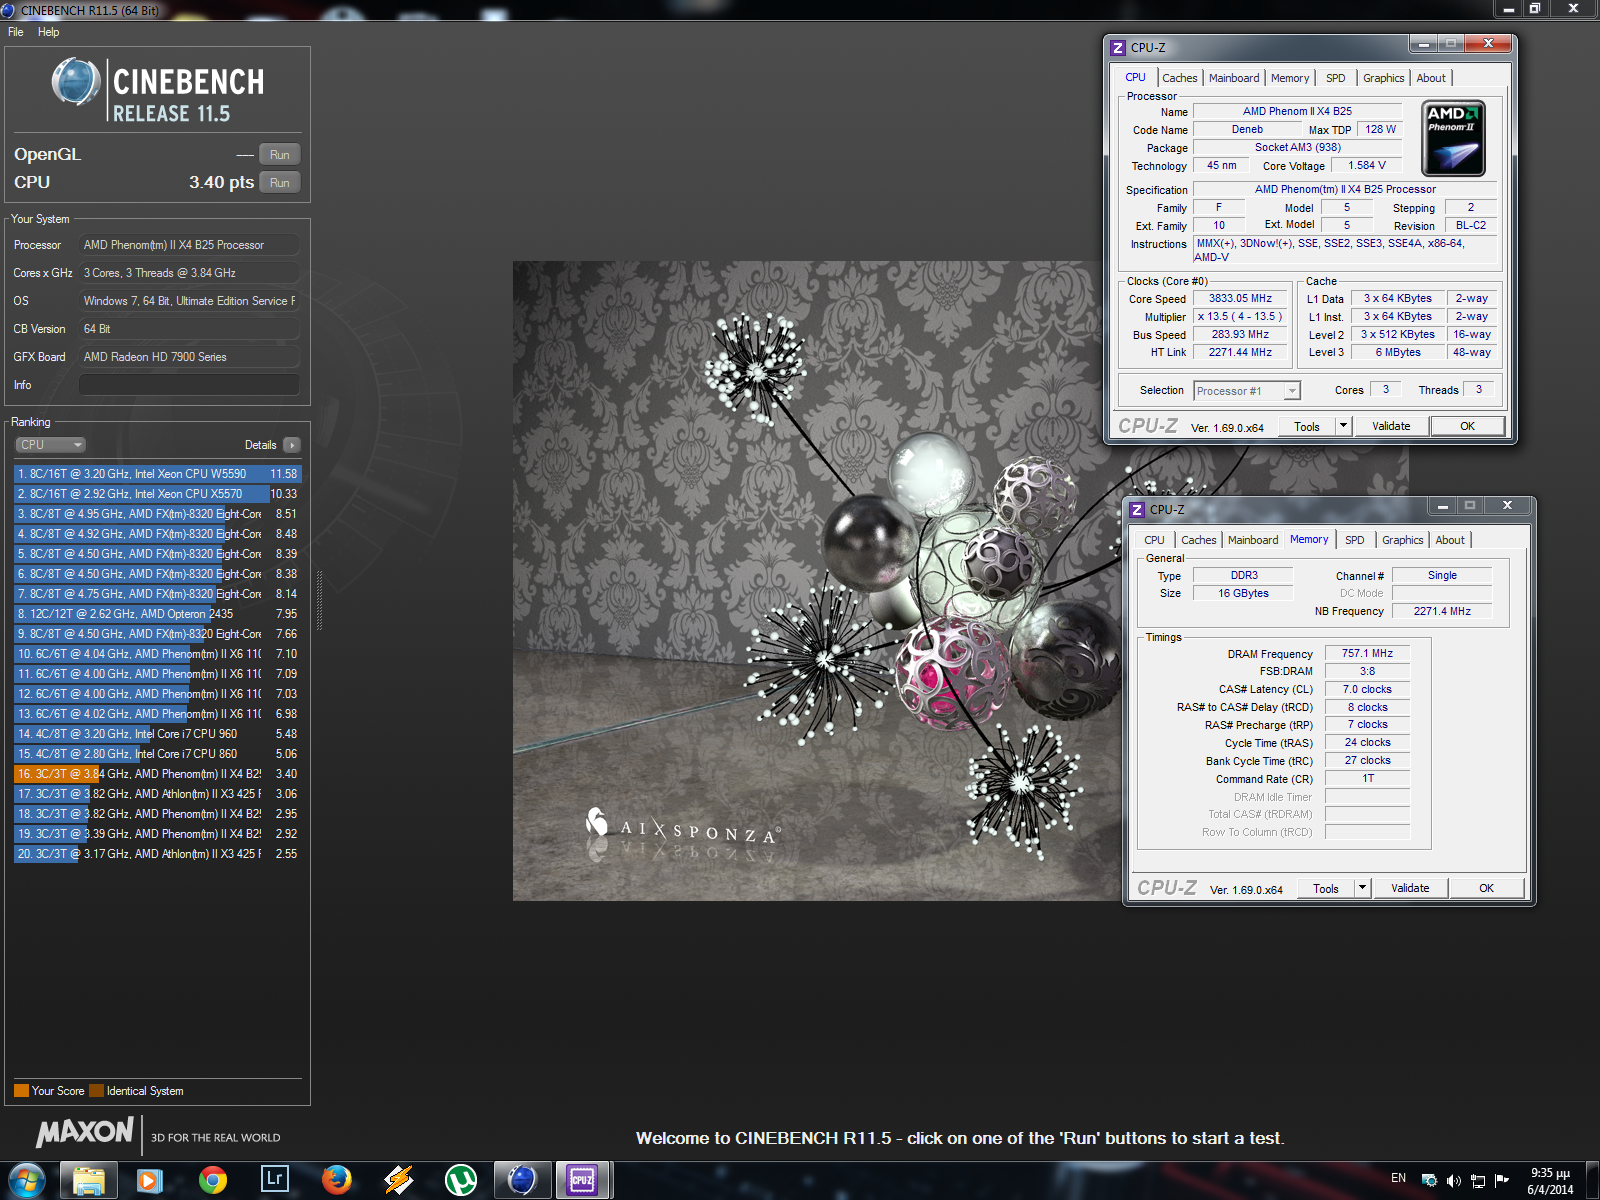Select ranking row 1 Xeon W5590
Screen dimensions: 1600x1200
[157, 474]
